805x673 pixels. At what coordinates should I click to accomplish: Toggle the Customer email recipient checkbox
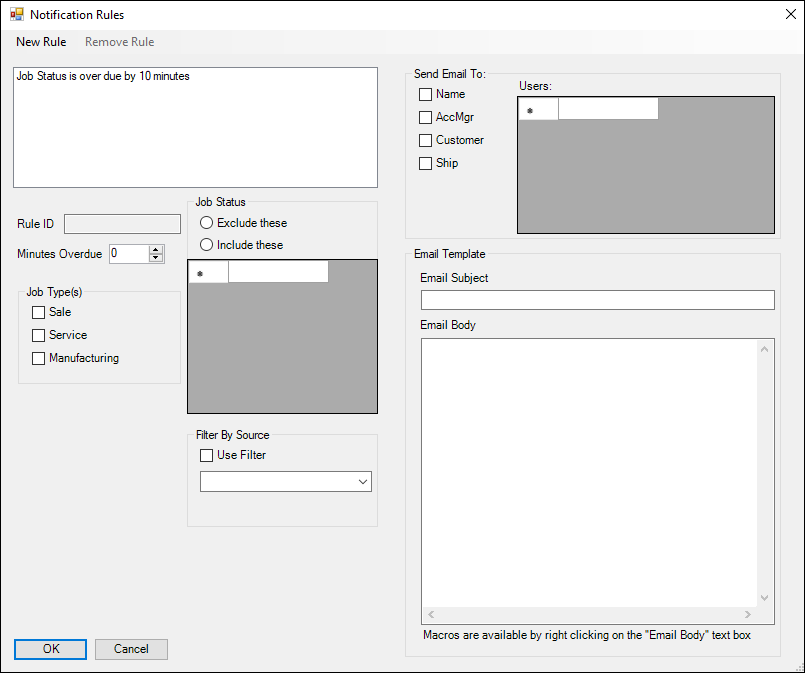[x=426, y=141]
